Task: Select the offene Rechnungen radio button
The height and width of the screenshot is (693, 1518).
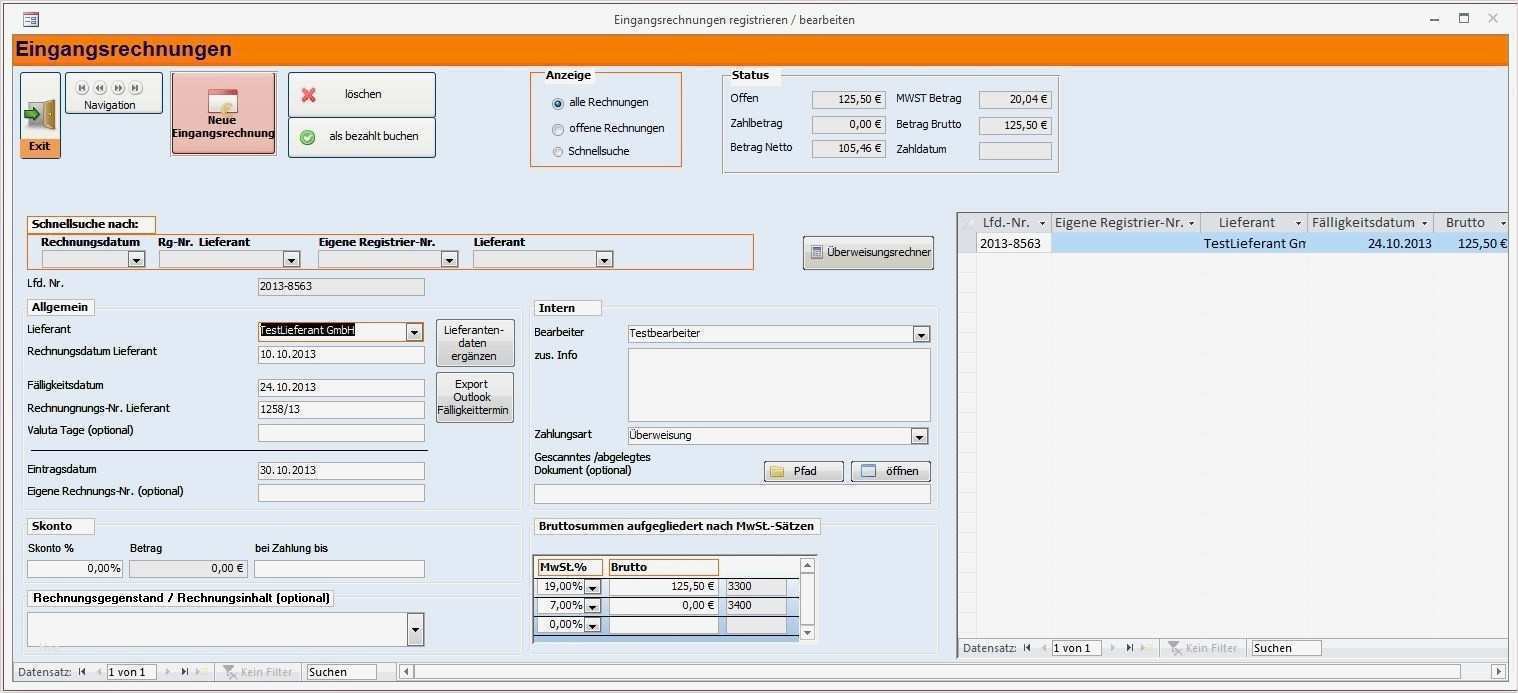Action: tap(559, 127)
